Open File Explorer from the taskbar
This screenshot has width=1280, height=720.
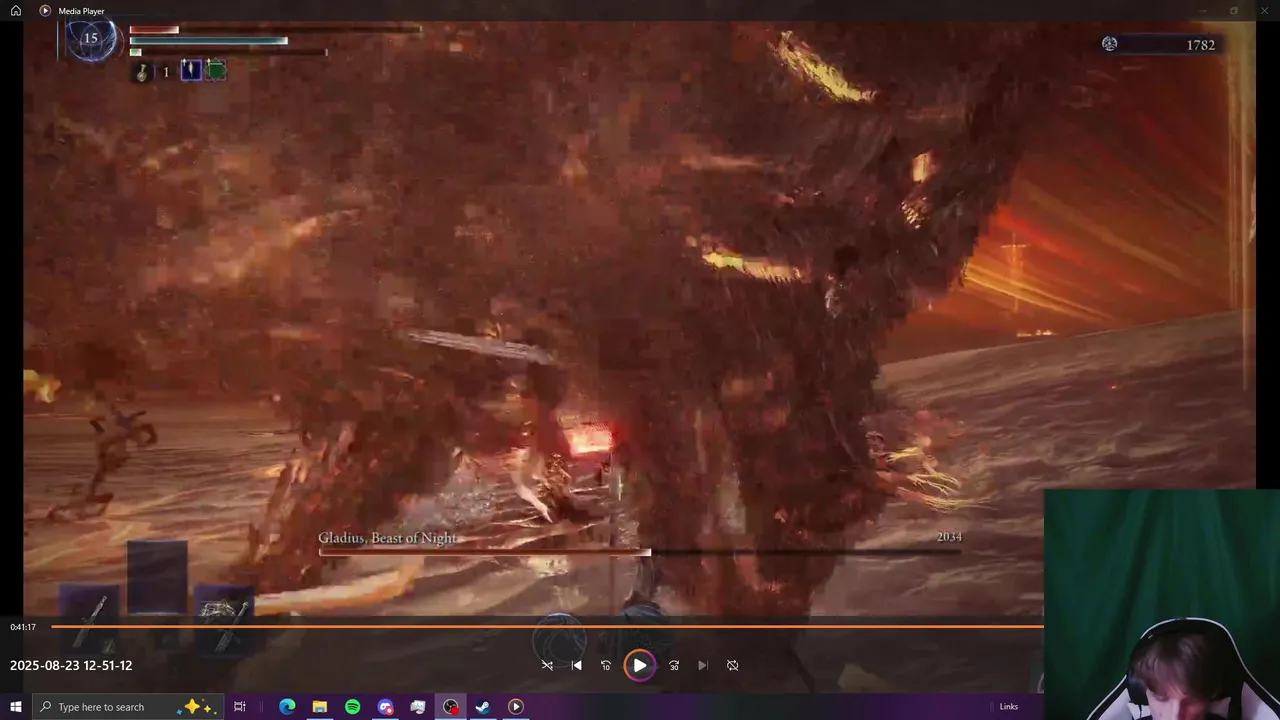pyautogui.click(x=320, y=707)
